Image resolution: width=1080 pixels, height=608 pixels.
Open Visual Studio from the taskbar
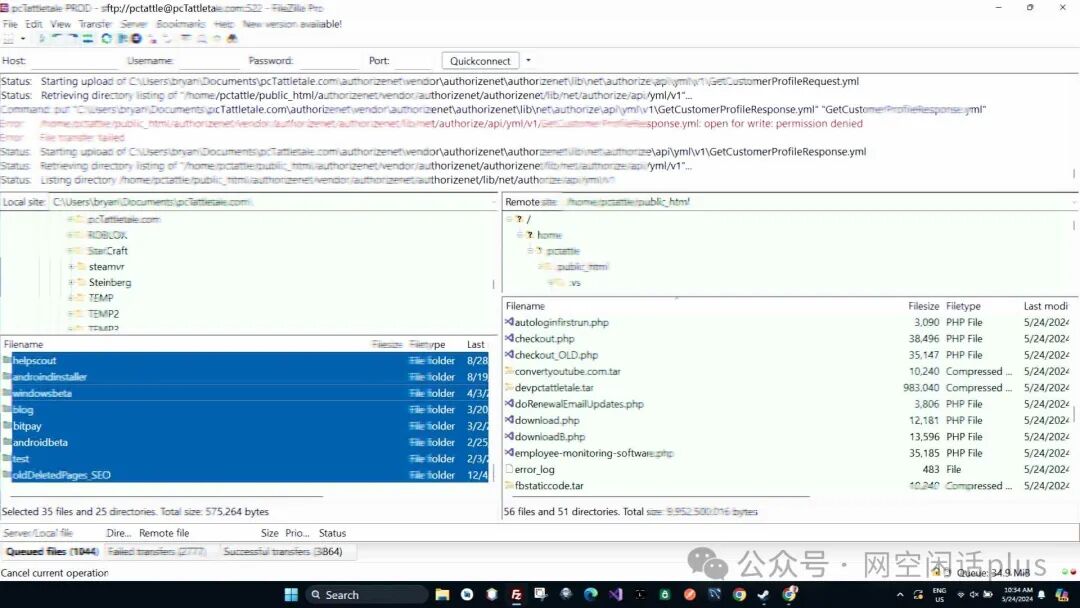[615, 594]
